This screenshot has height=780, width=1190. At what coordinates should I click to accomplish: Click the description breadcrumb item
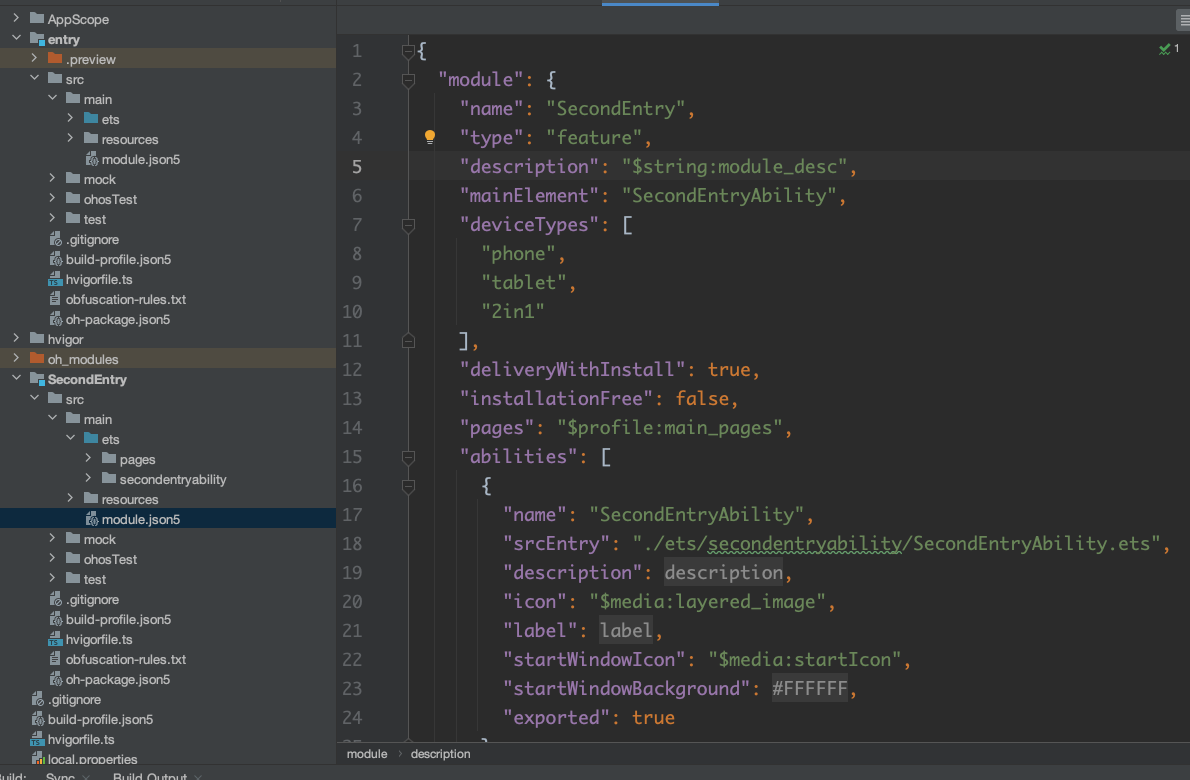440,753
